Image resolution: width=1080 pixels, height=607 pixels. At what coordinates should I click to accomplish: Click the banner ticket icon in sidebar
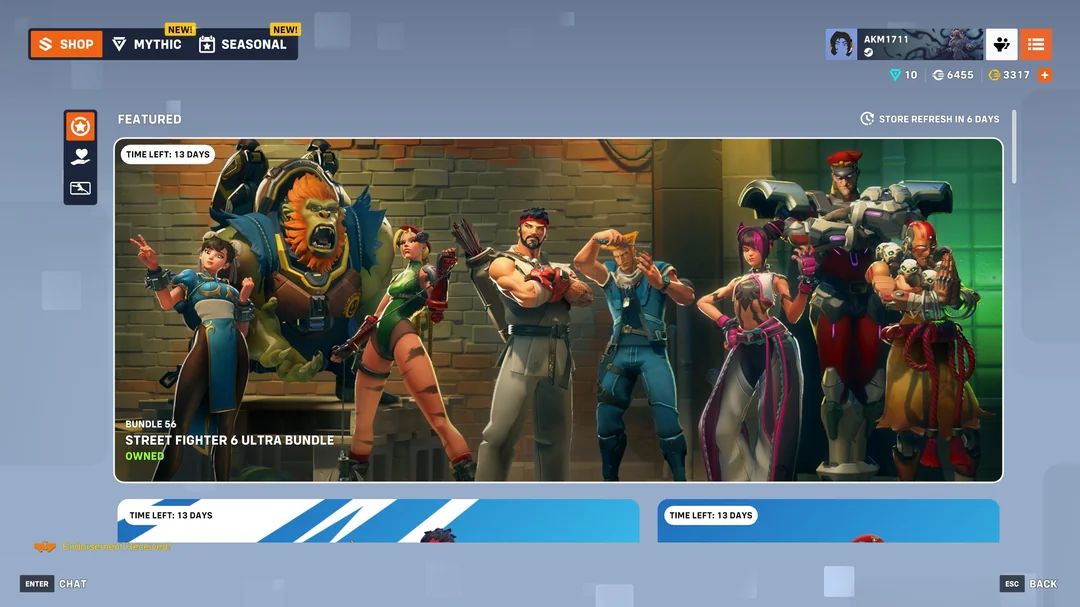tap(80, 188)
